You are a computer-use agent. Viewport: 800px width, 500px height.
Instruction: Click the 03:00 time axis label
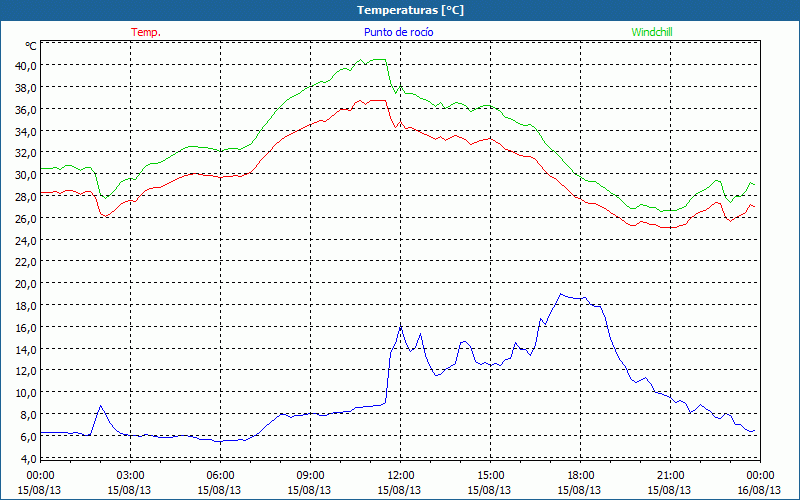point(130,476)
